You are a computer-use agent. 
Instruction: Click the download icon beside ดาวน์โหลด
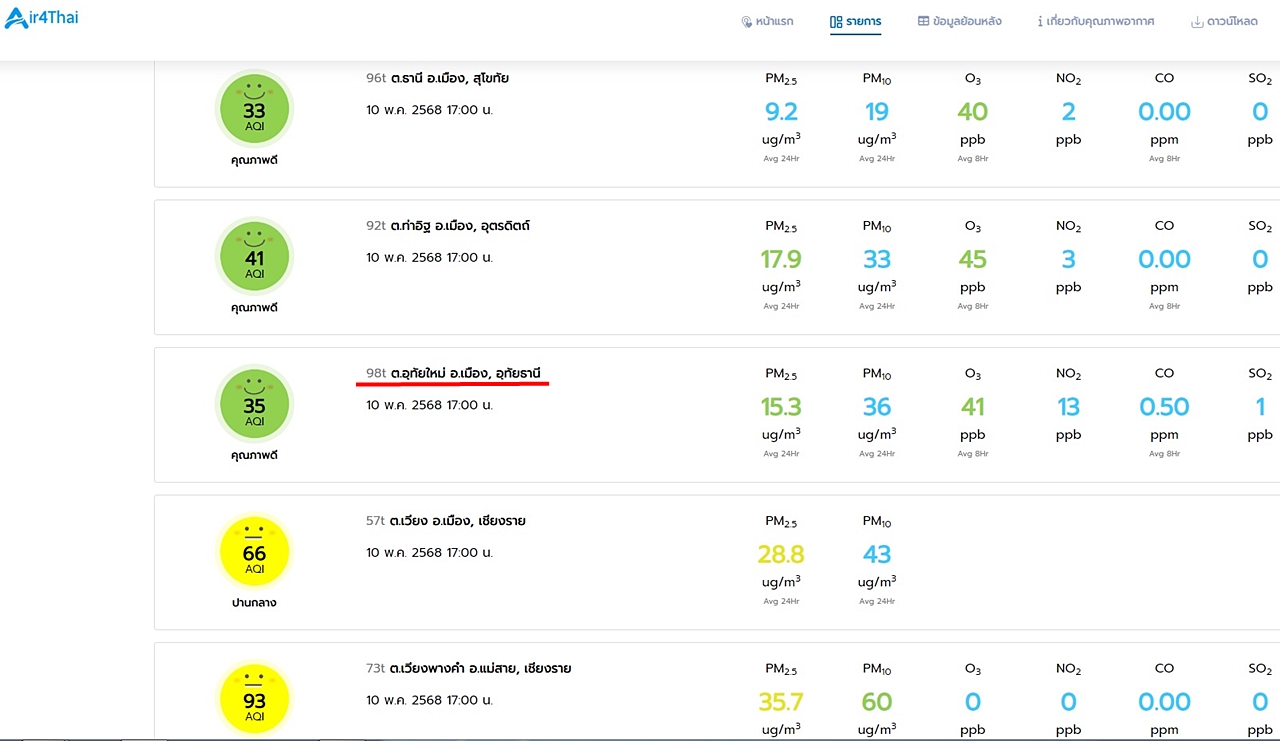(1197, 22)
